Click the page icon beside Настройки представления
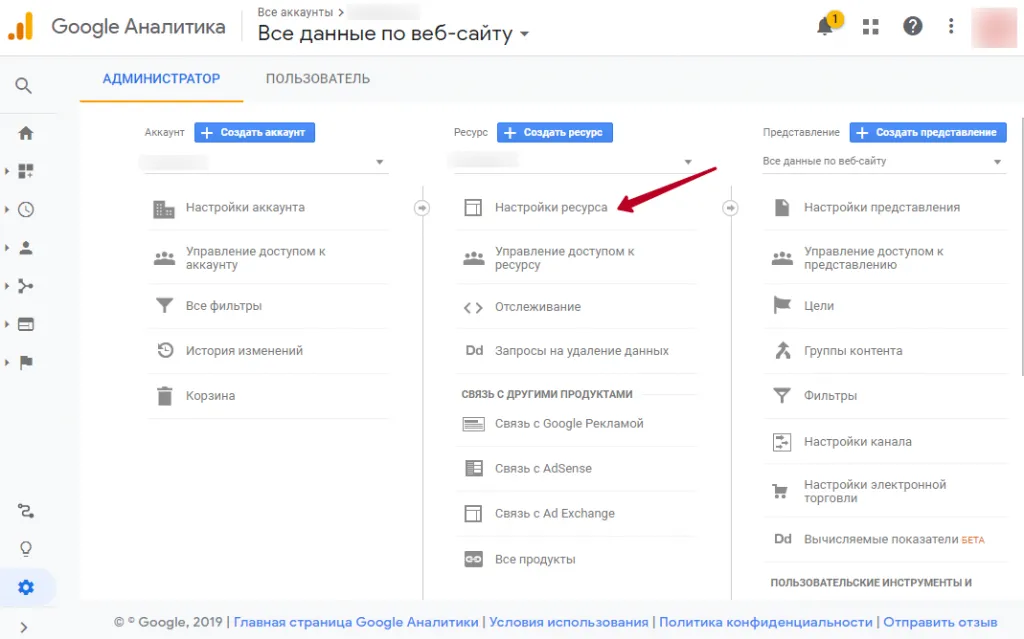1024x639 pixels. point(782,208)
